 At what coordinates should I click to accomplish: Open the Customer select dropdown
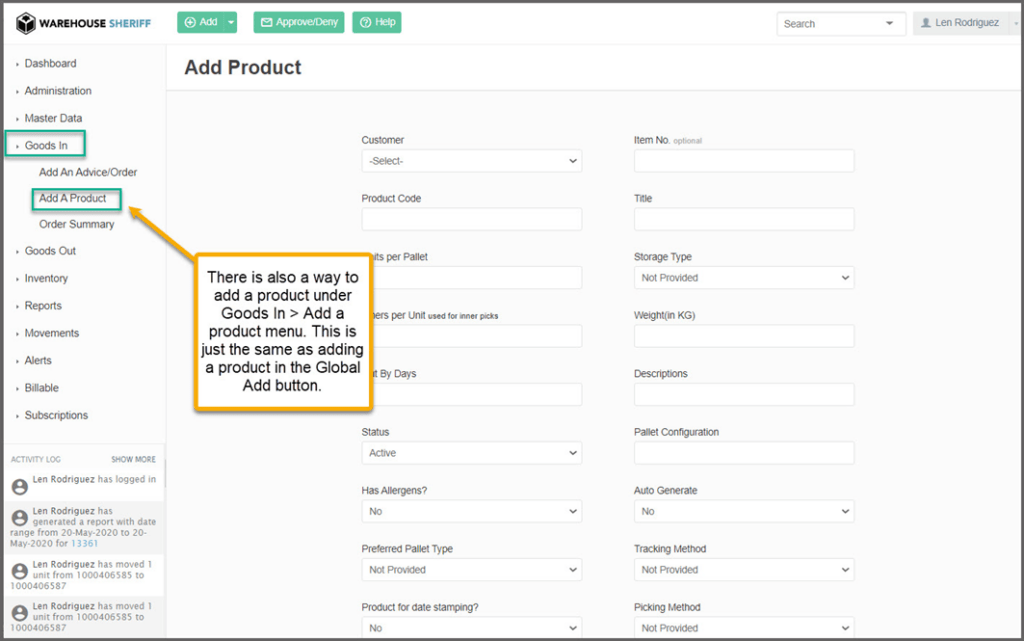[471, 161]
